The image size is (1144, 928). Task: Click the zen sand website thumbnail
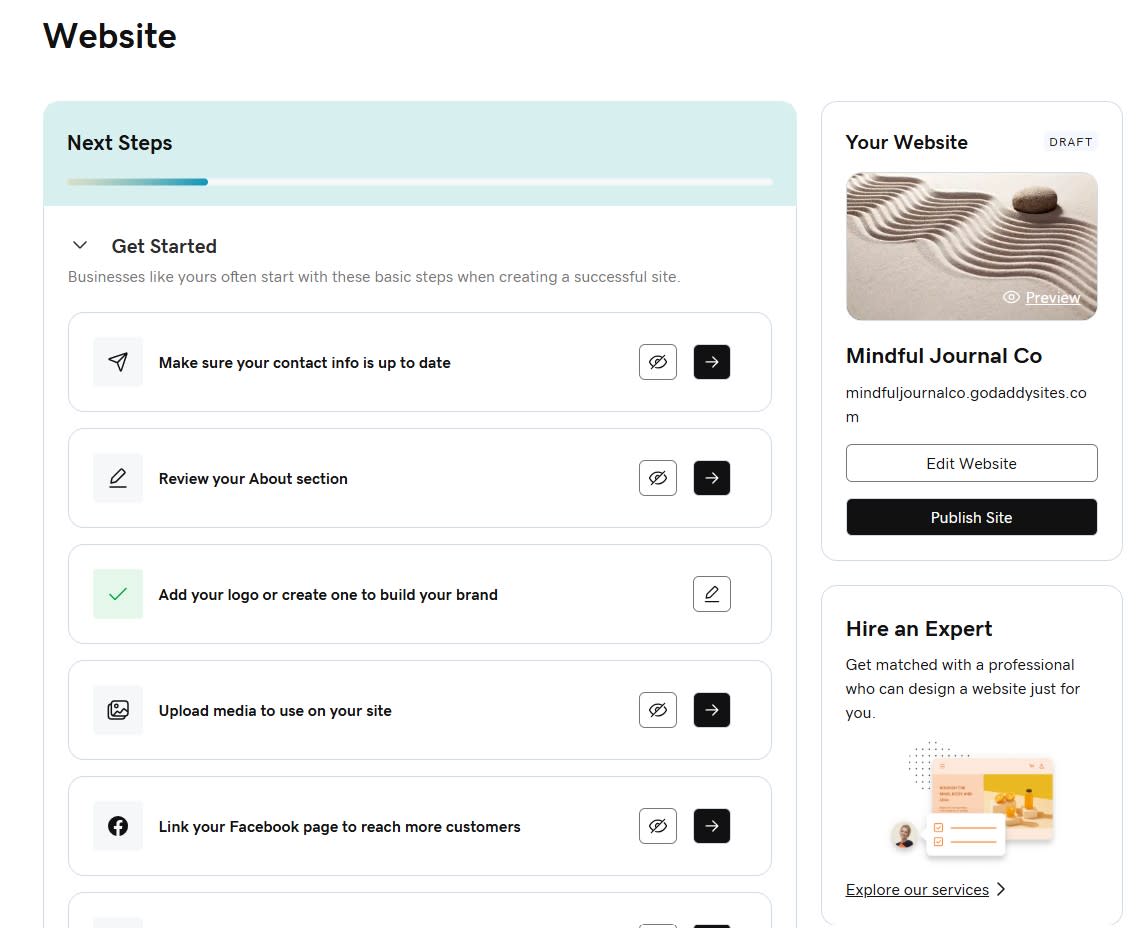(971, 246)
